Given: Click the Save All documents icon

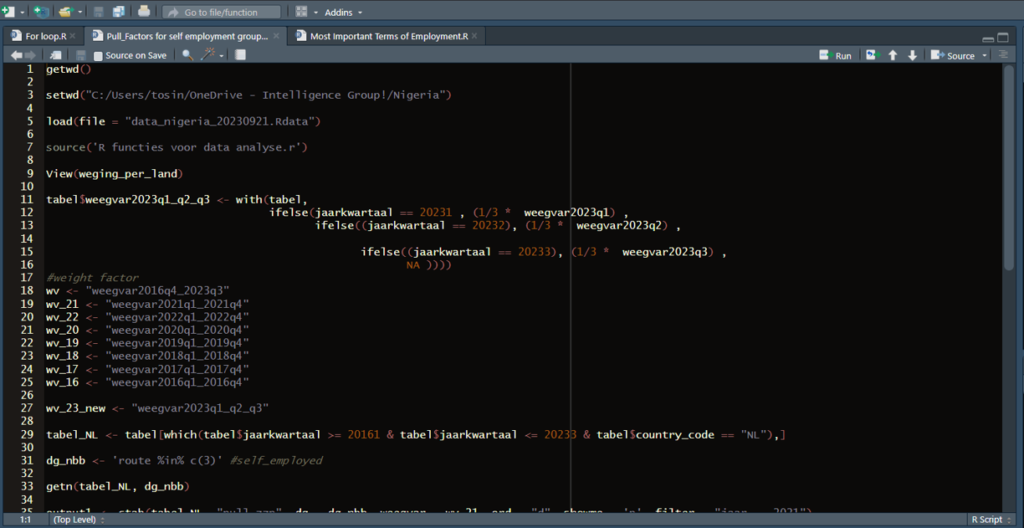Looking at the screenshot, I should click(x=118, y=12).
